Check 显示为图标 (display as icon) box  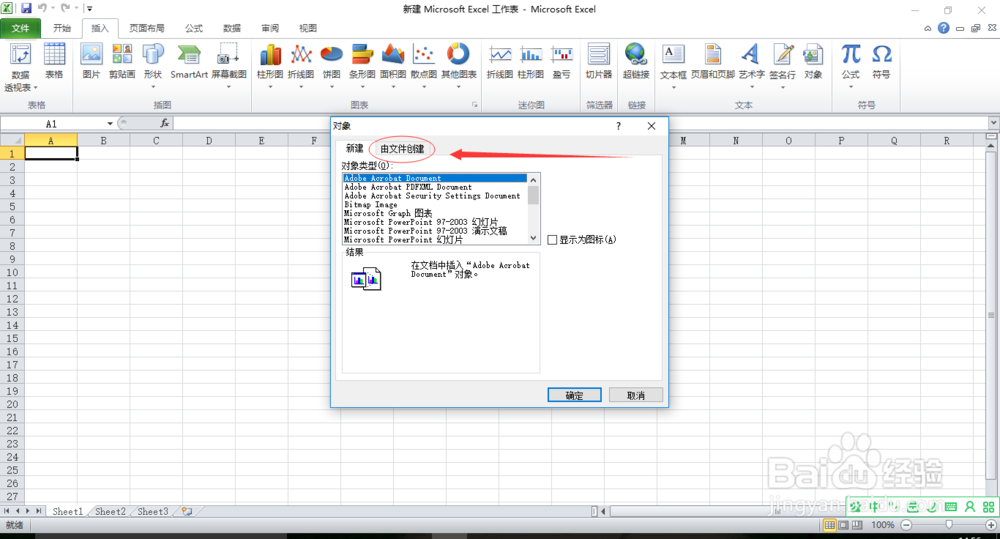point(552,240)
